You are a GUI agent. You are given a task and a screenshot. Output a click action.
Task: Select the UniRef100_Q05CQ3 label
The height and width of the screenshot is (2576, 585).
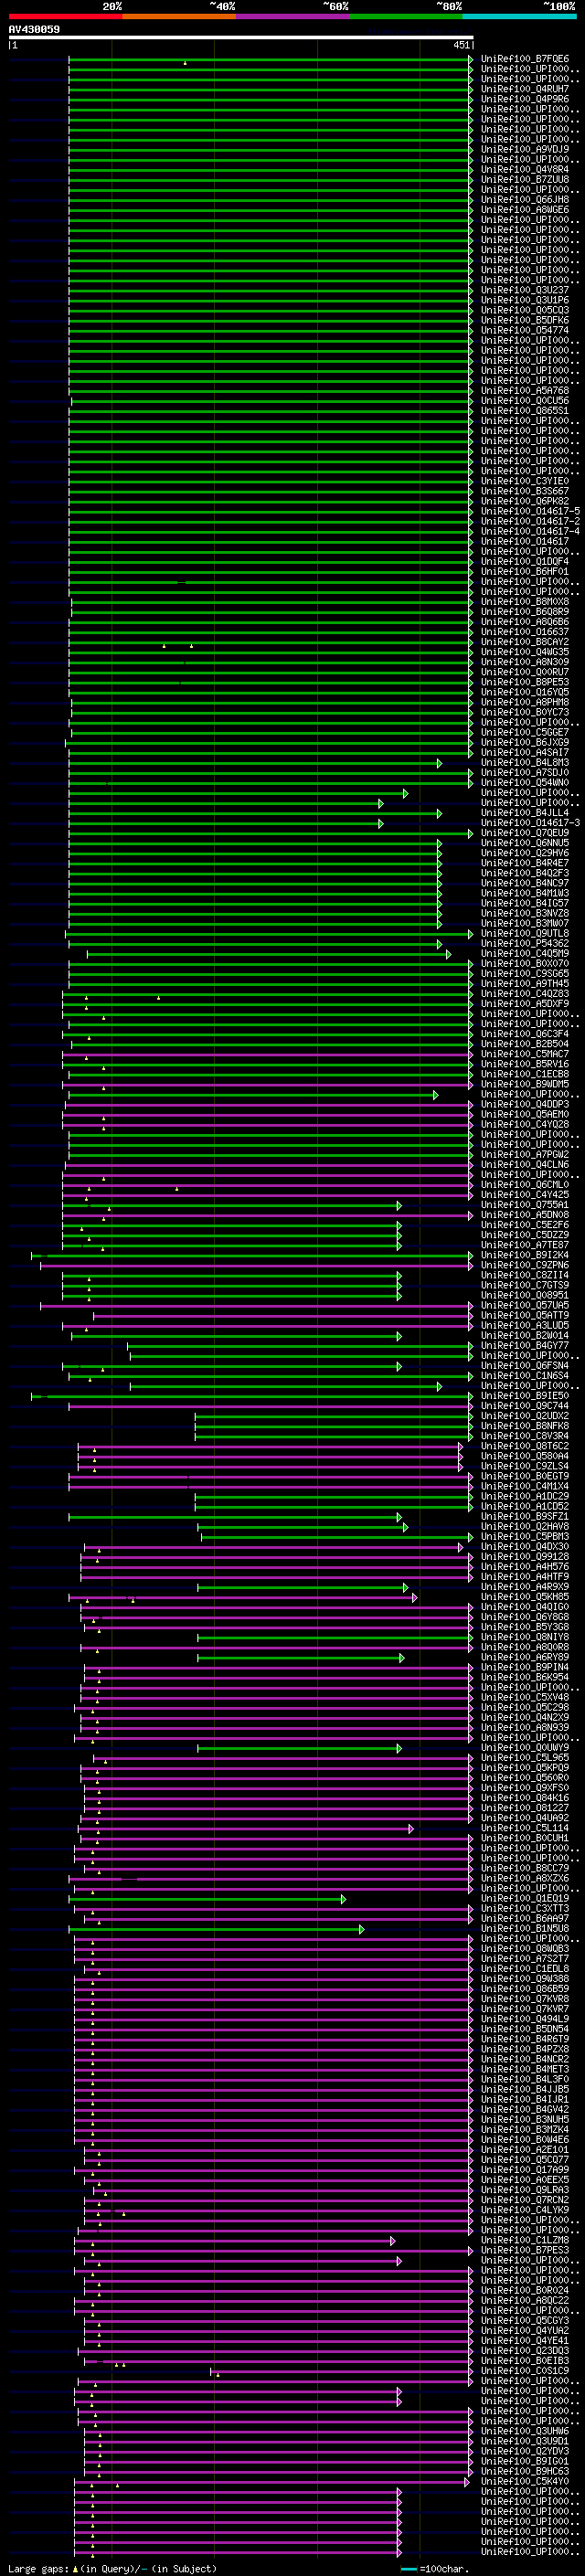(x=525, y=310)
